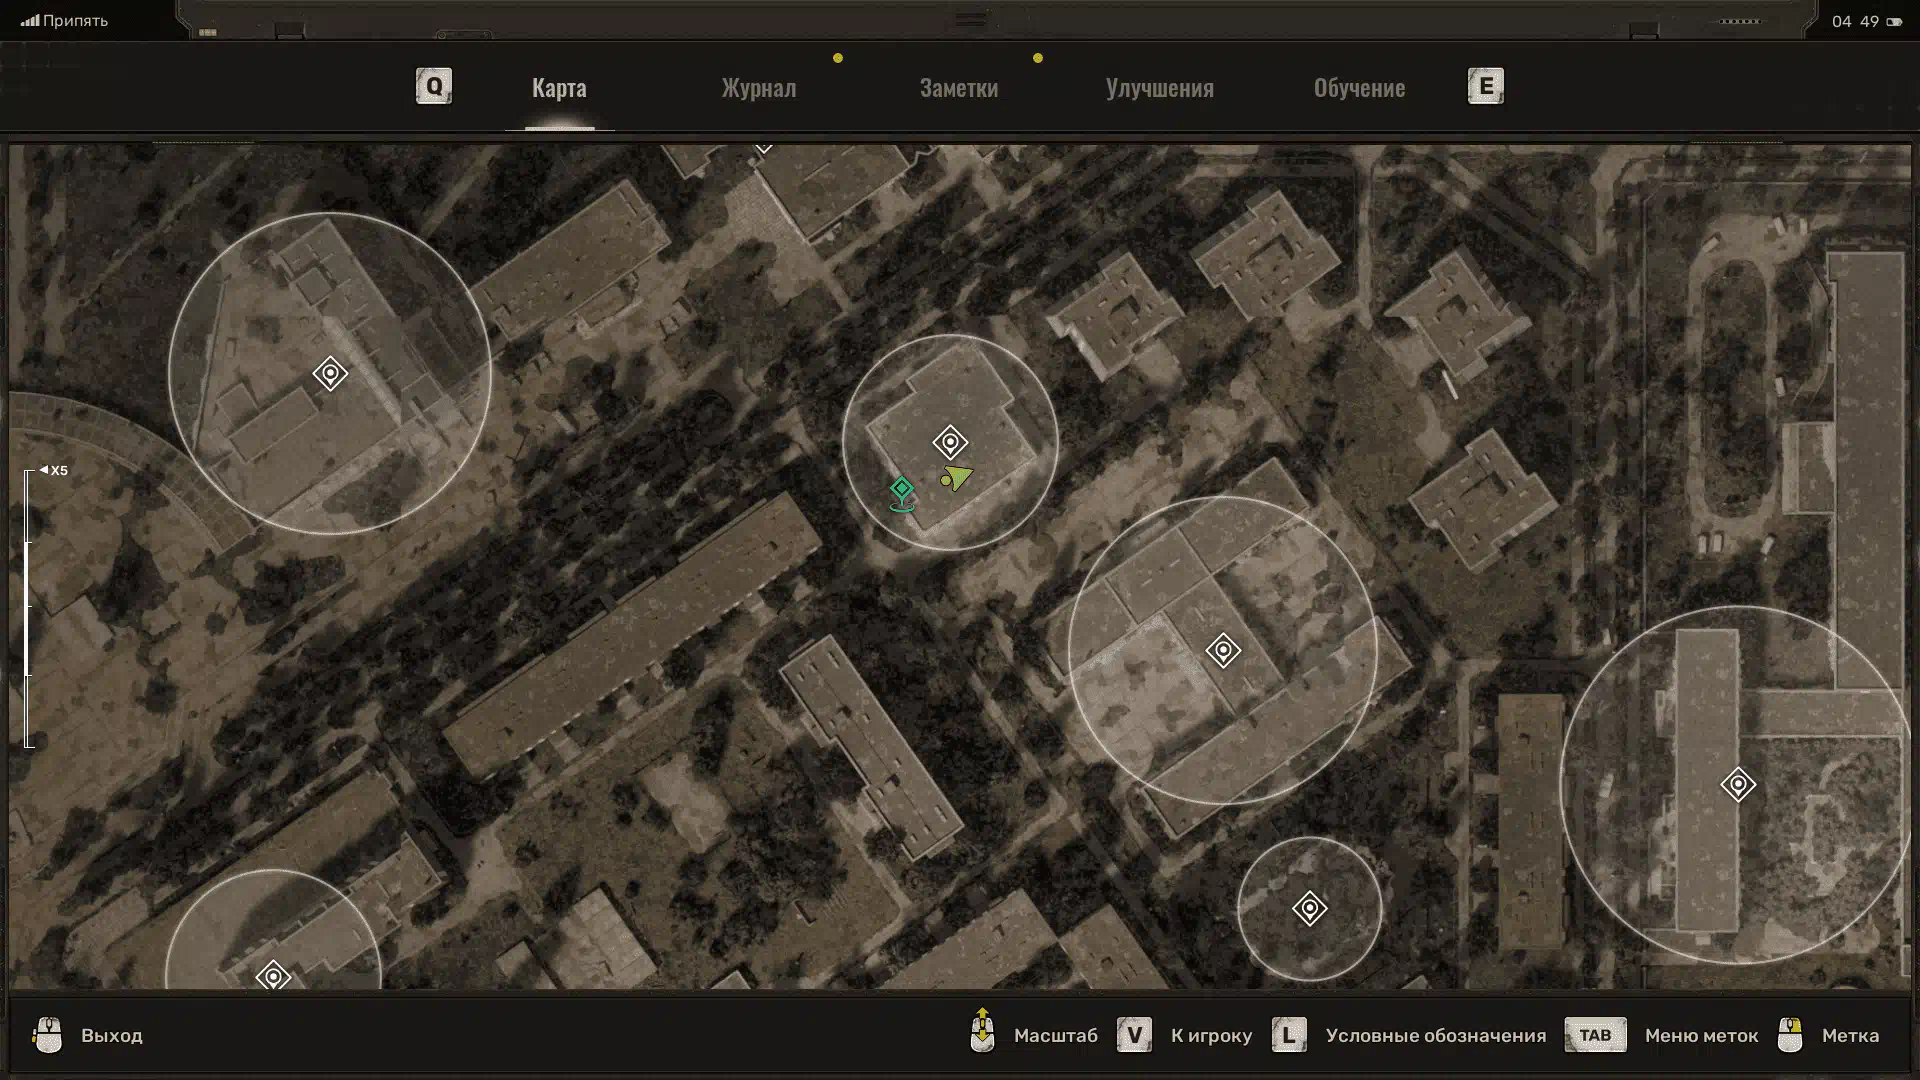This screenshot has height=1080, width=1920.
Task: Open the Журнал tab
Action: (x=759, y=88)
